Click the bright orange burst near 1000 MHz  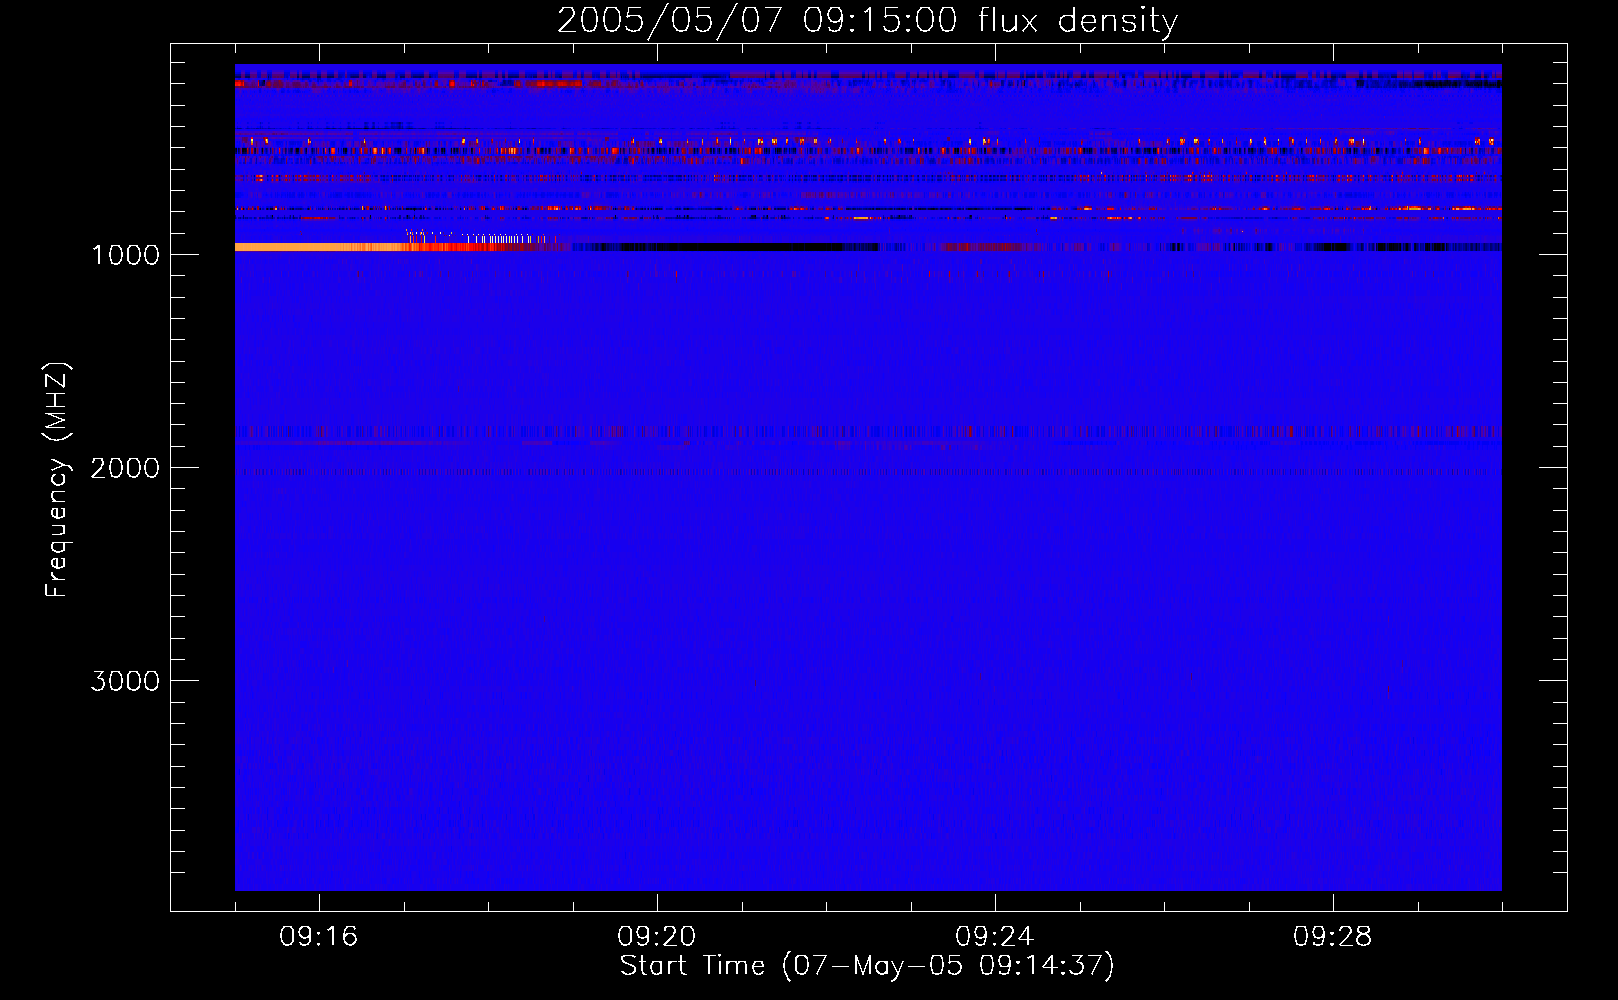tap(320, 247)
